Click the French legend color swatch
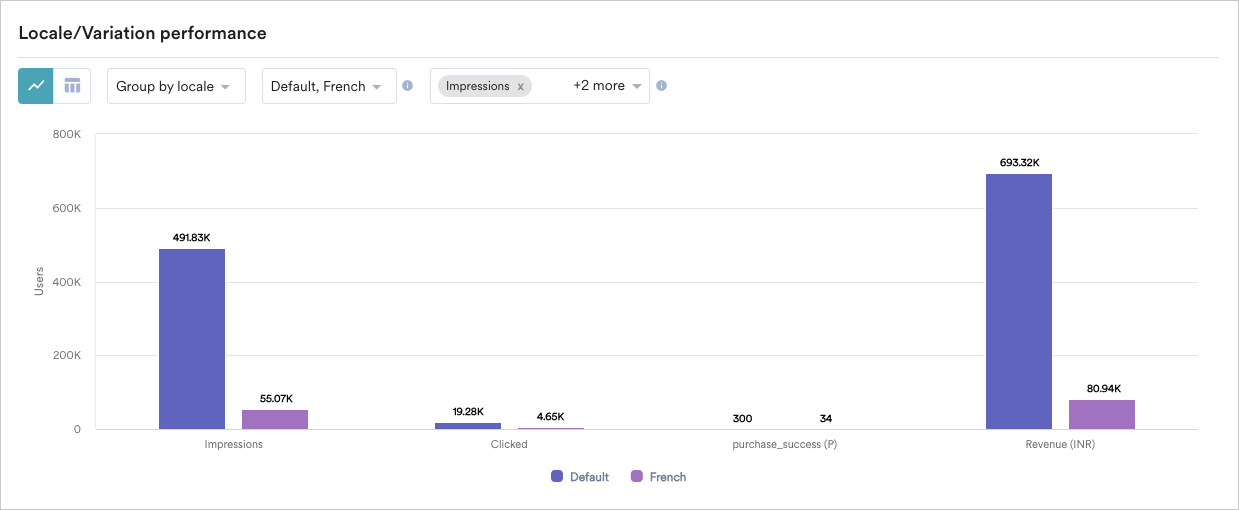1239x510 pixels. (637, 477)
